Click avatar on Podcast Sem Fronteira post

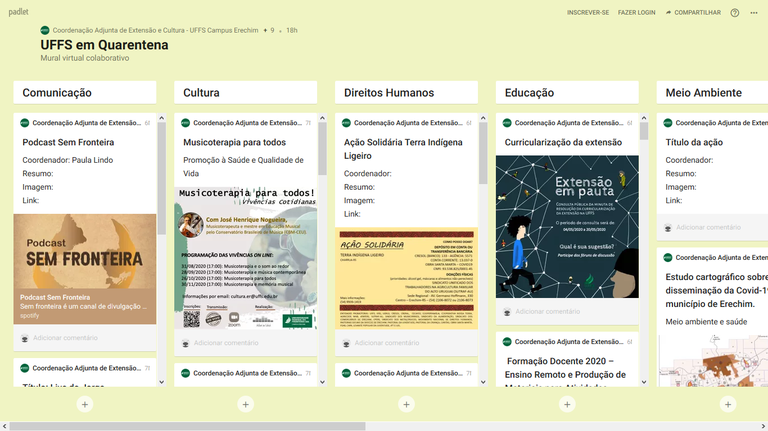tap(26, 123)
